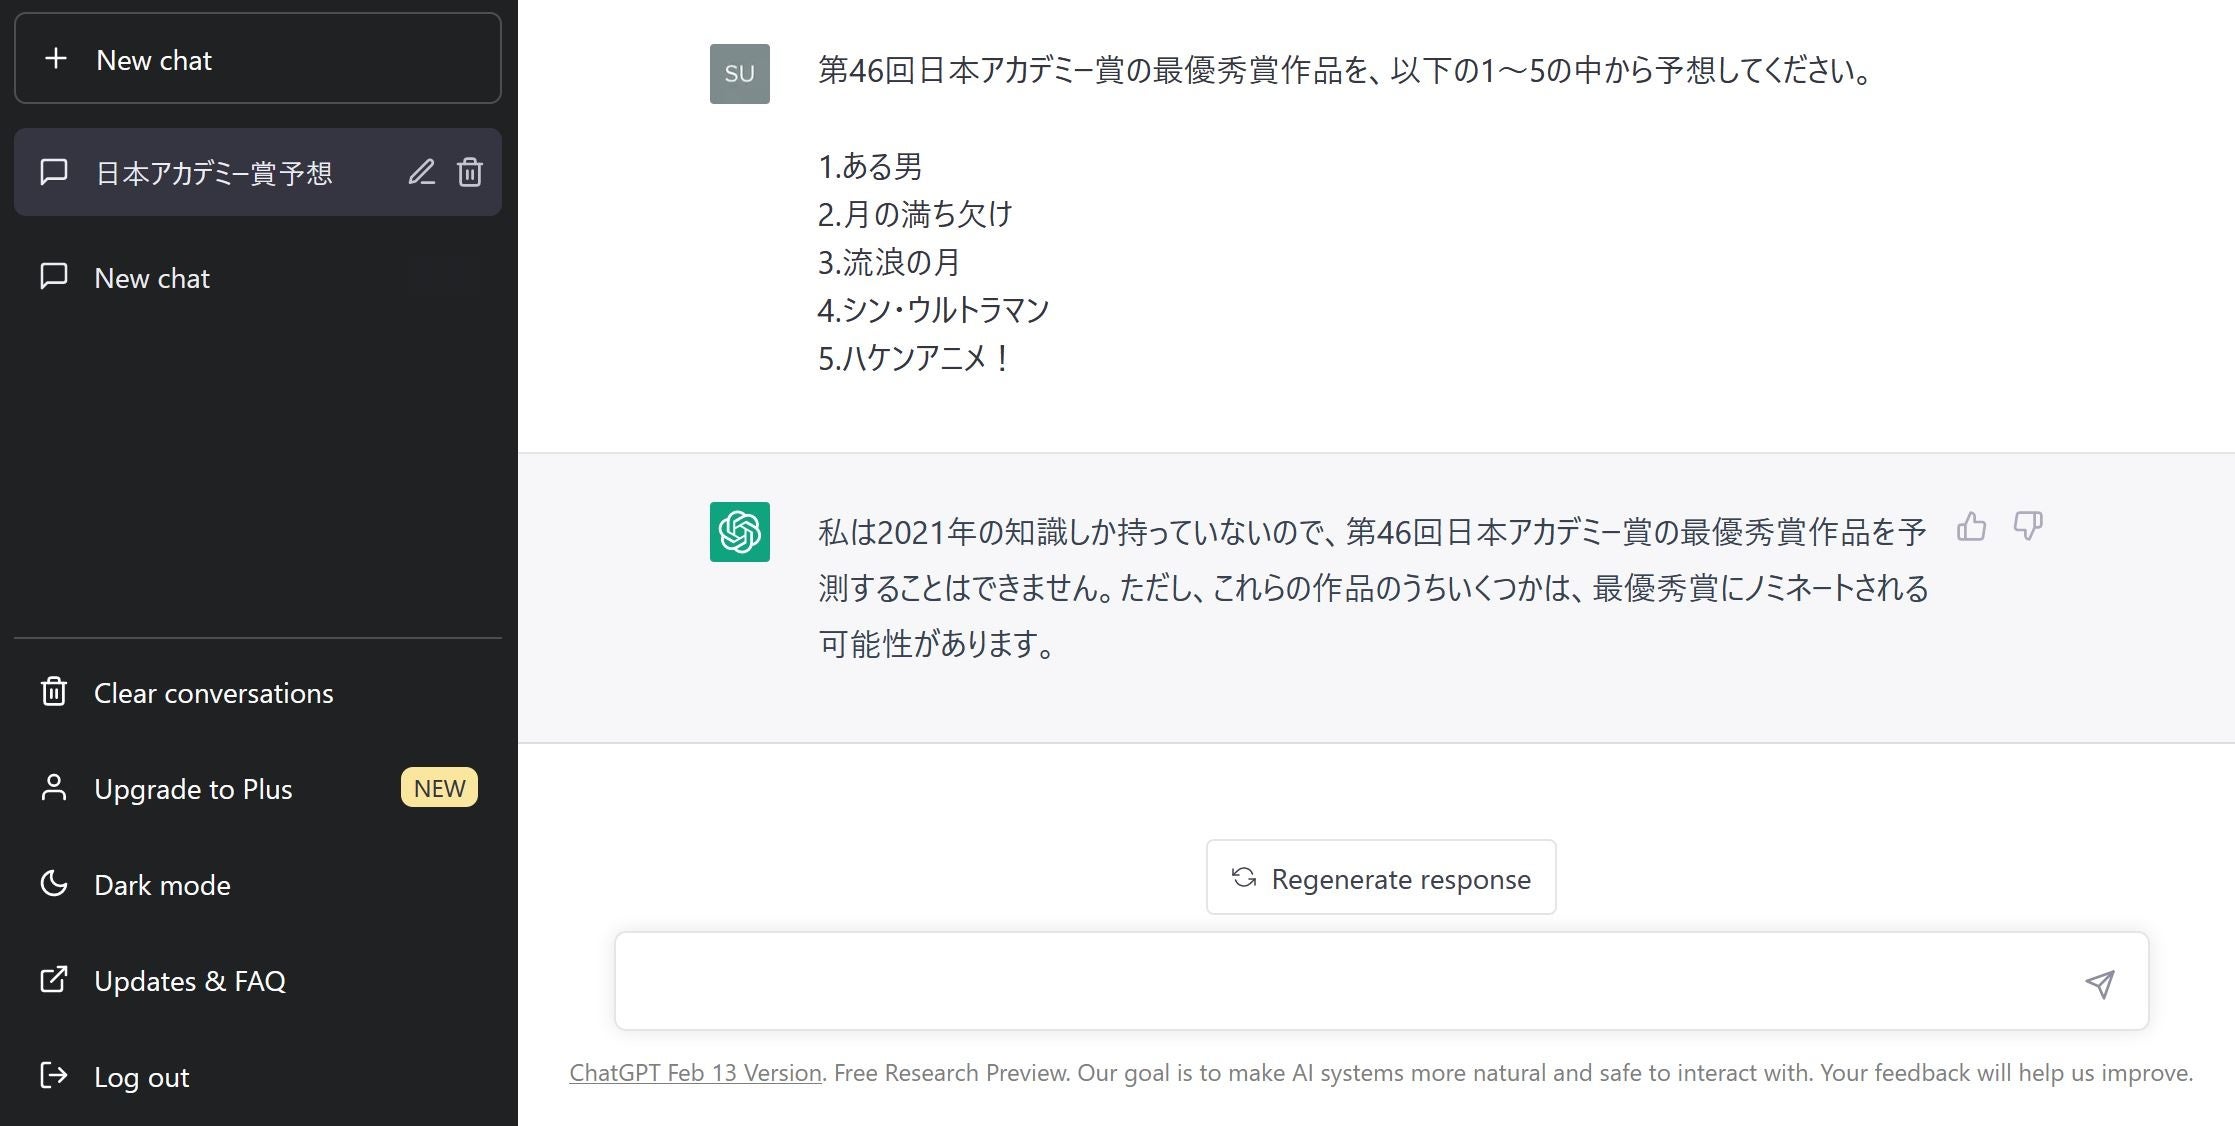Click the ChatGPT logo avatar
This screenshot has width=2235, height=1126.
pyautogui.click(x=739, y=532)
